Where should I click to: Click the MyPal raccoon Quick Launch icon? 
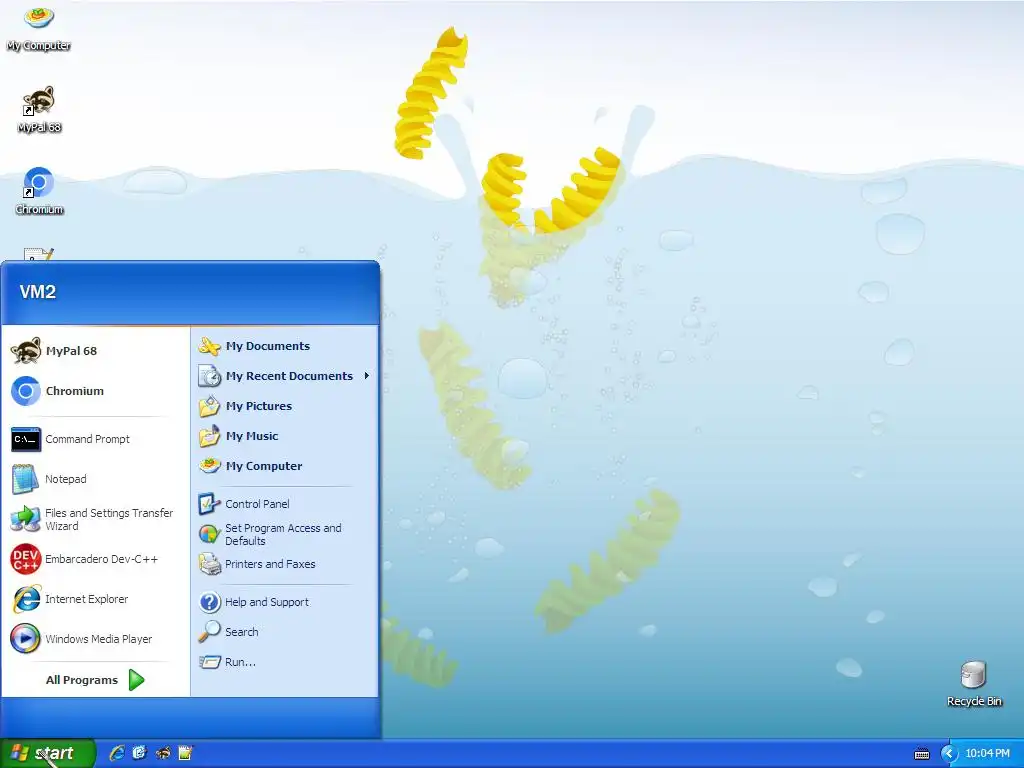click(x=163, y=753)
